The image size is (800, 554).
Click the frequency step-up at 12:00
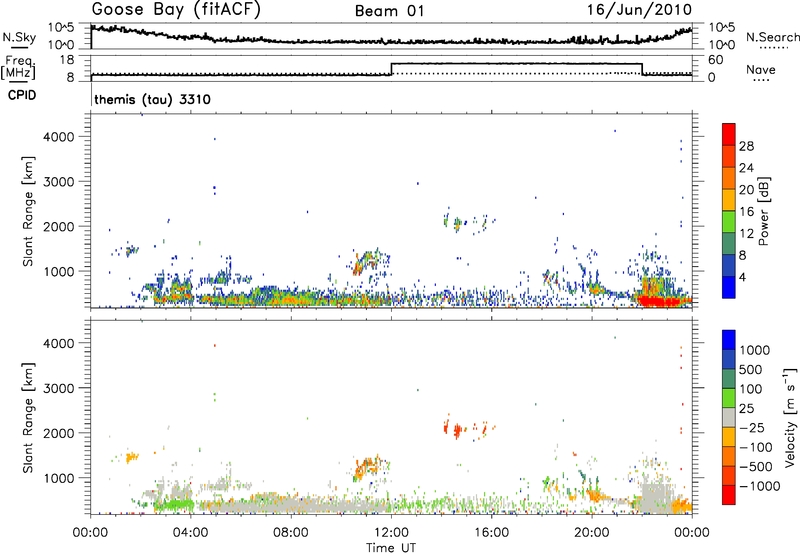391,69
